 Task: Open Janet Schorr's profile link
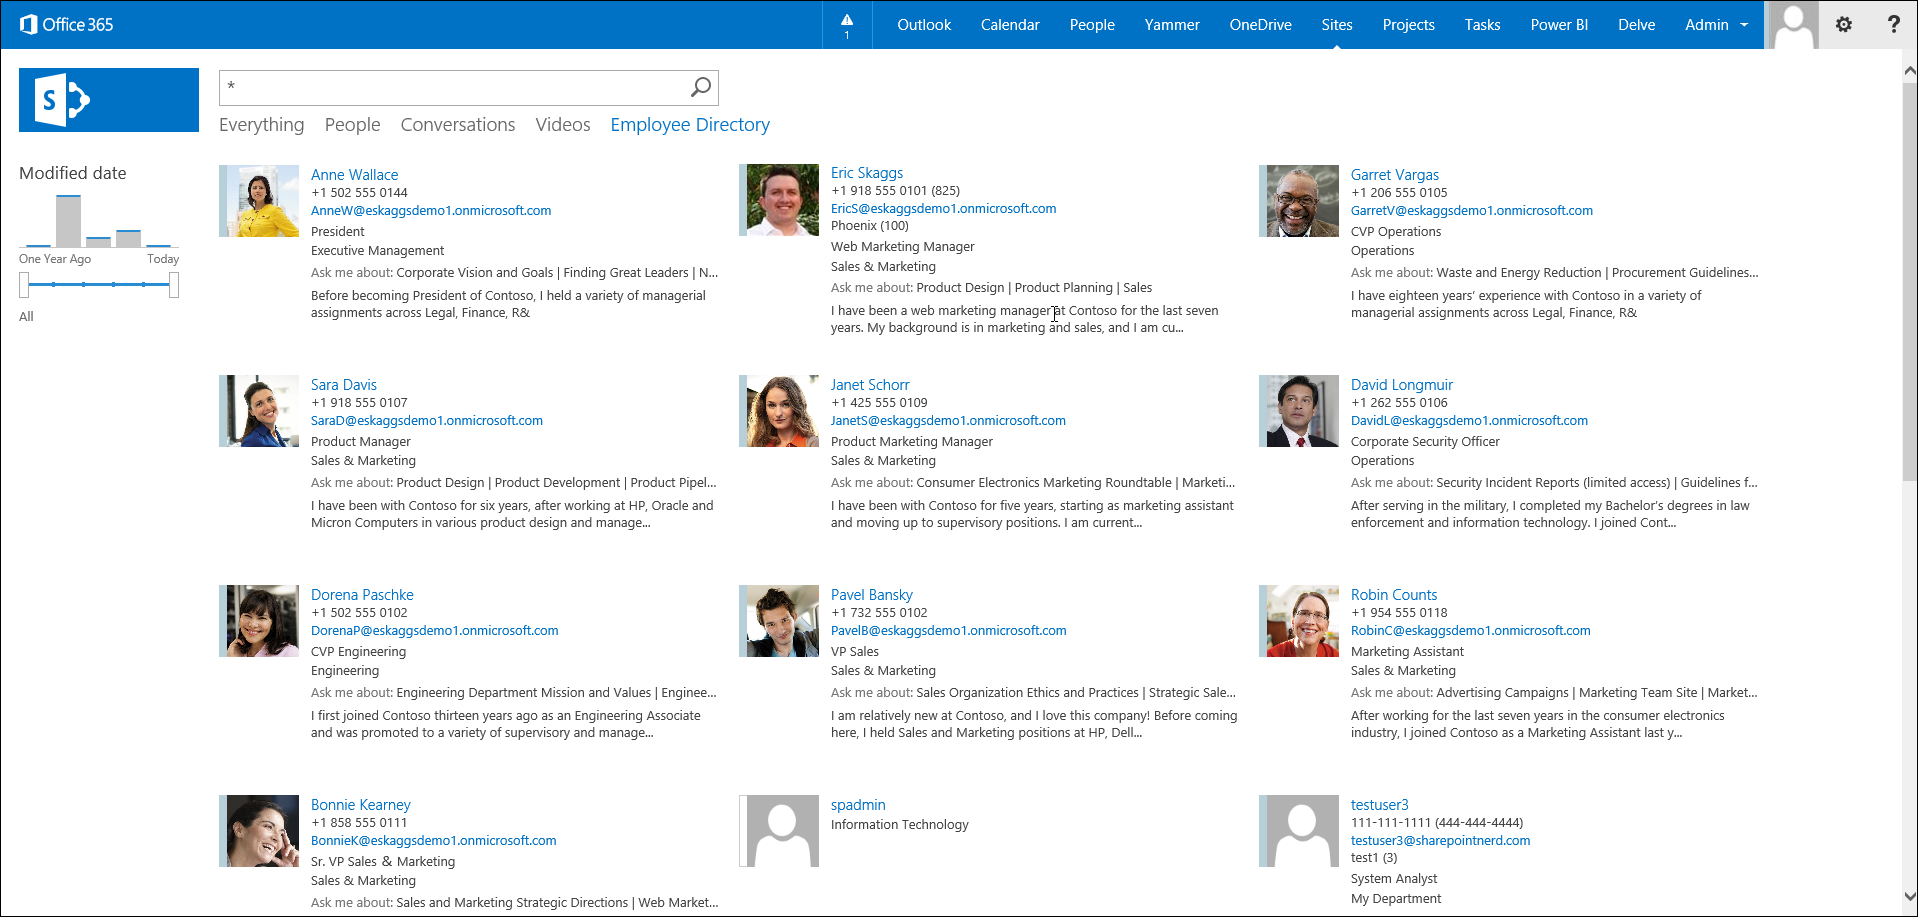coord(870,384)
